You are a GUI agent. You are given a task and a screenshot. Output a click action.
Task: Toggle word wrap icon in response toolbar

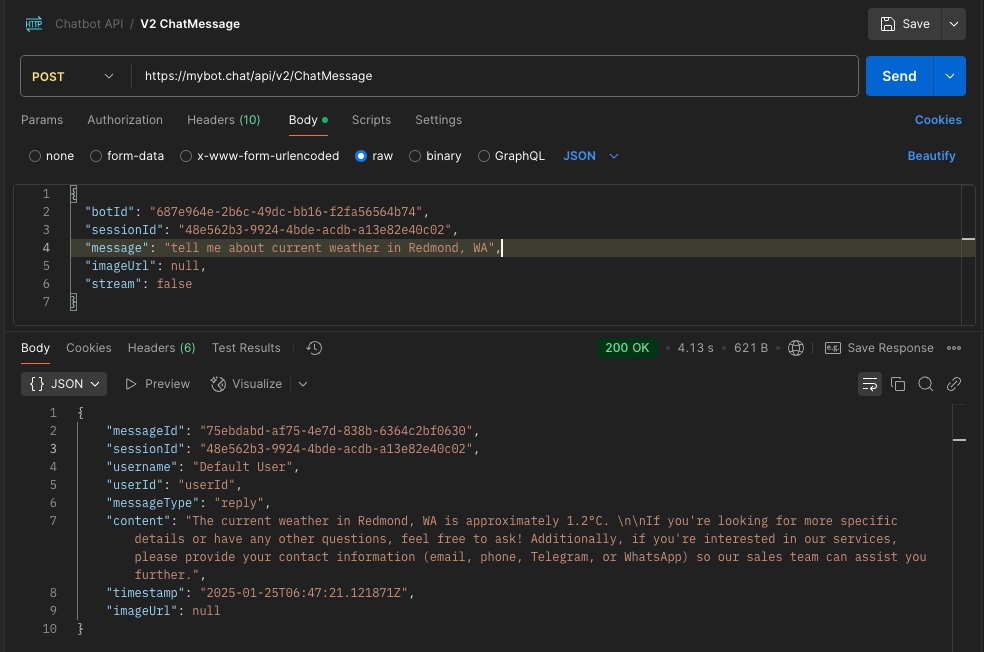click(x=869, y=384)
